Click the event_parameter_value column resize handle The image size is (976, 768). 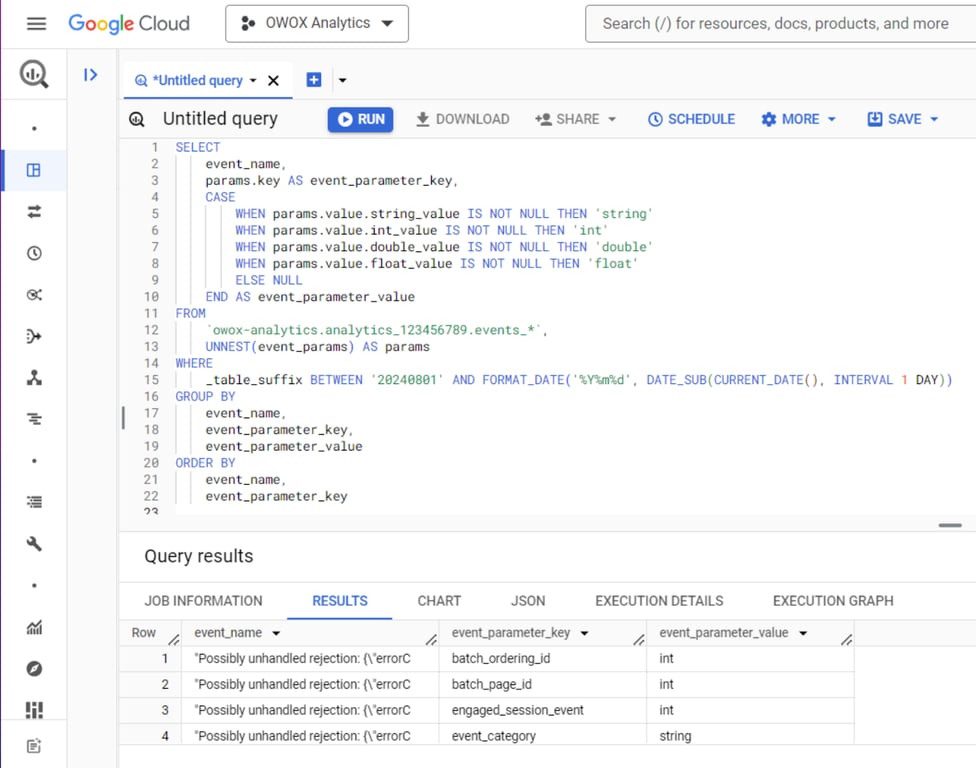pos(846,639)
